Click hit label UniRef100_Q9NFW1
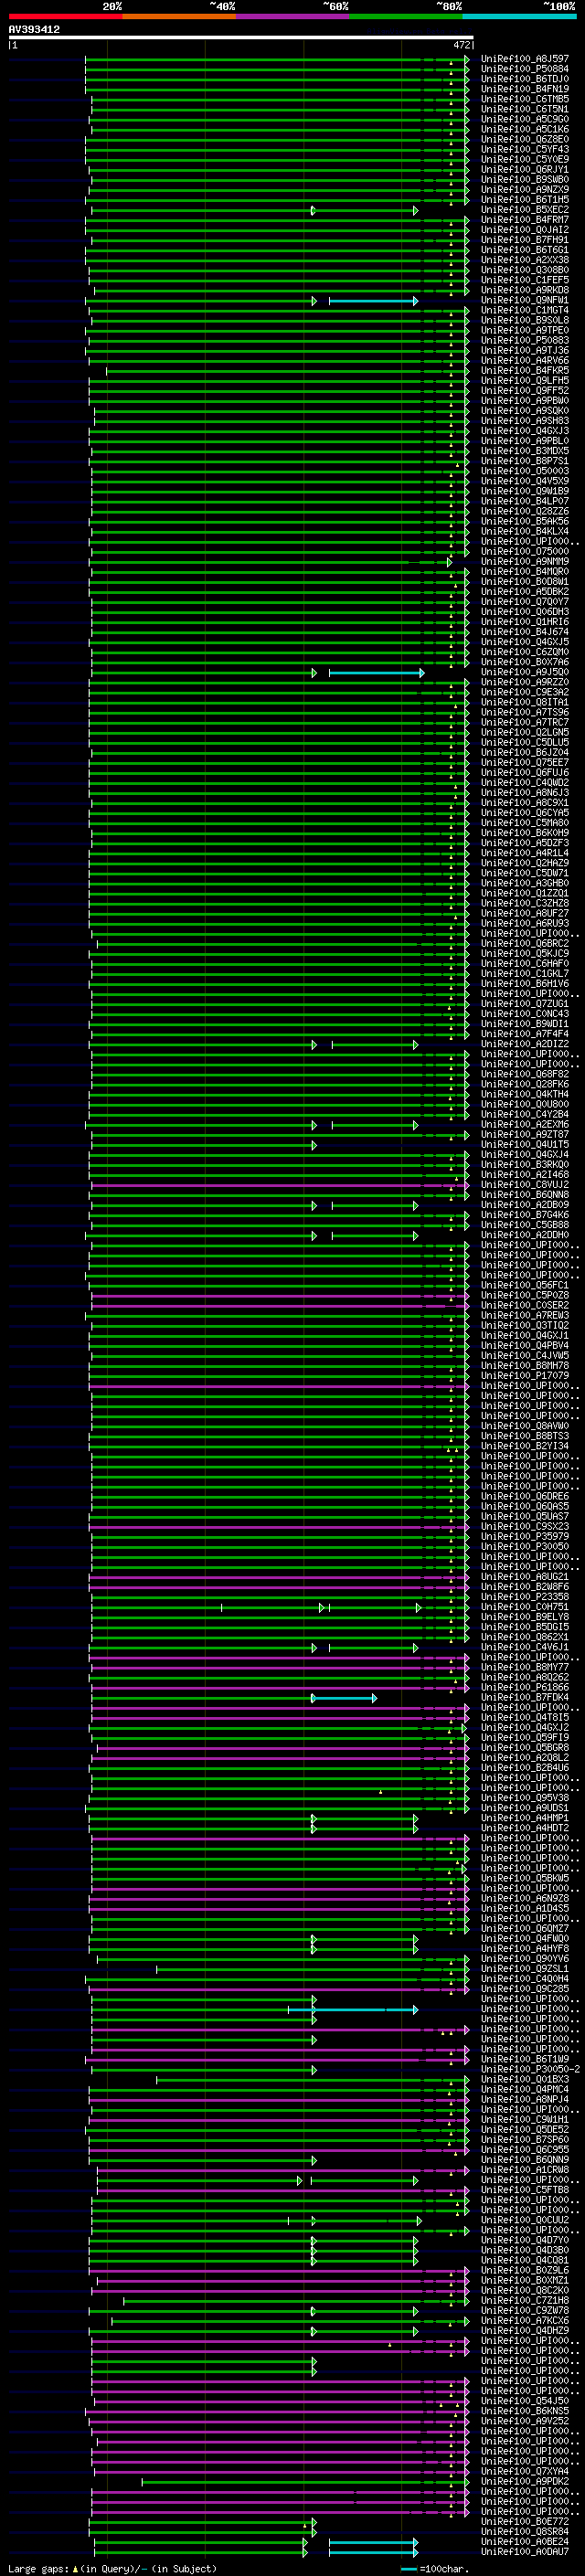The image size is (585, 2576). [524, 300]
